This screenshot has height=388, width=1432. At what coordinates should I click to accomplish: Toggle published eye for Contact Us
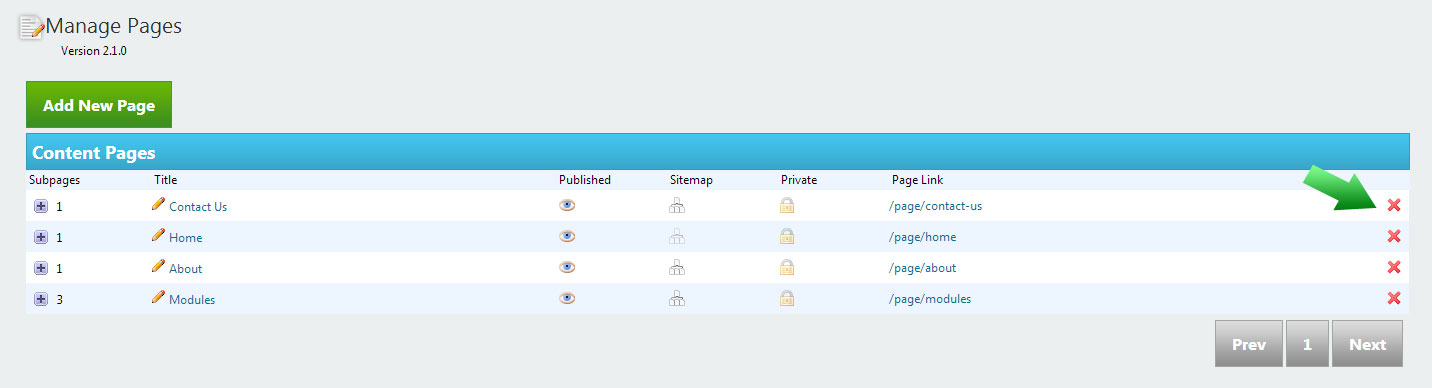pyautogui.click(x=567, y=205)
